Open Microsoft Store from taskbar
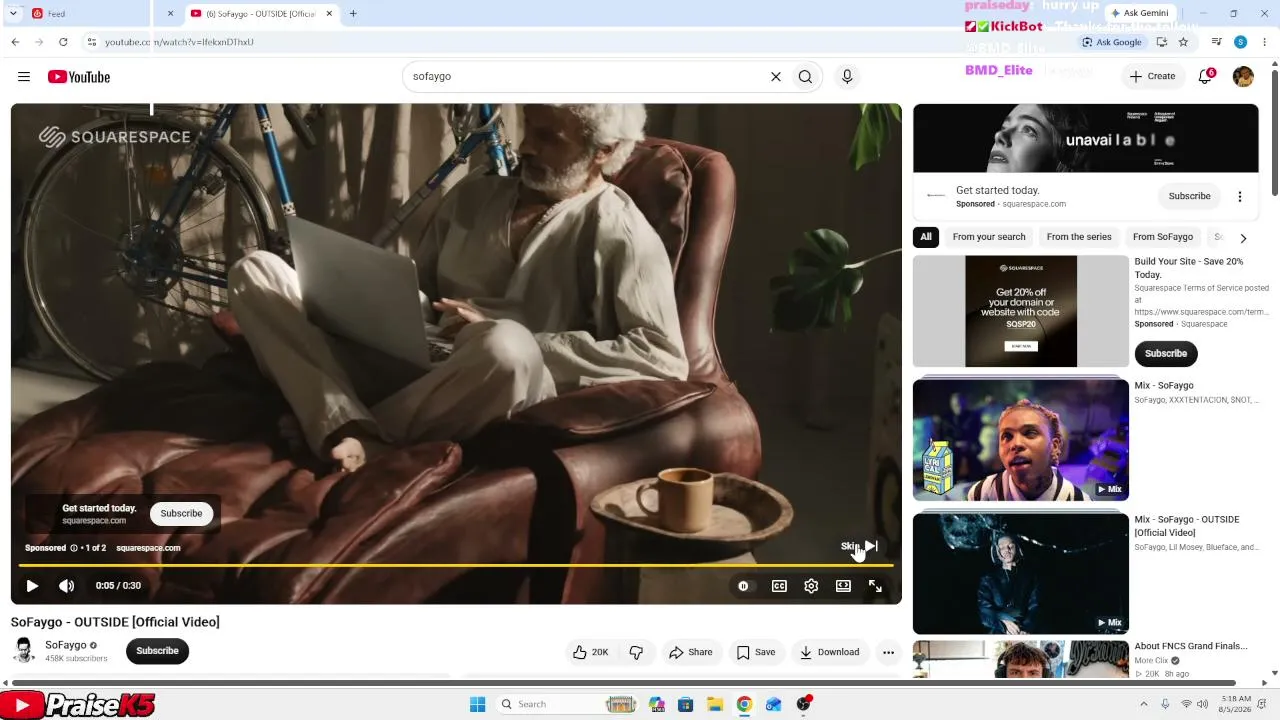The height and width of the screenshot is (720, 1280). (x=686, y=704)
